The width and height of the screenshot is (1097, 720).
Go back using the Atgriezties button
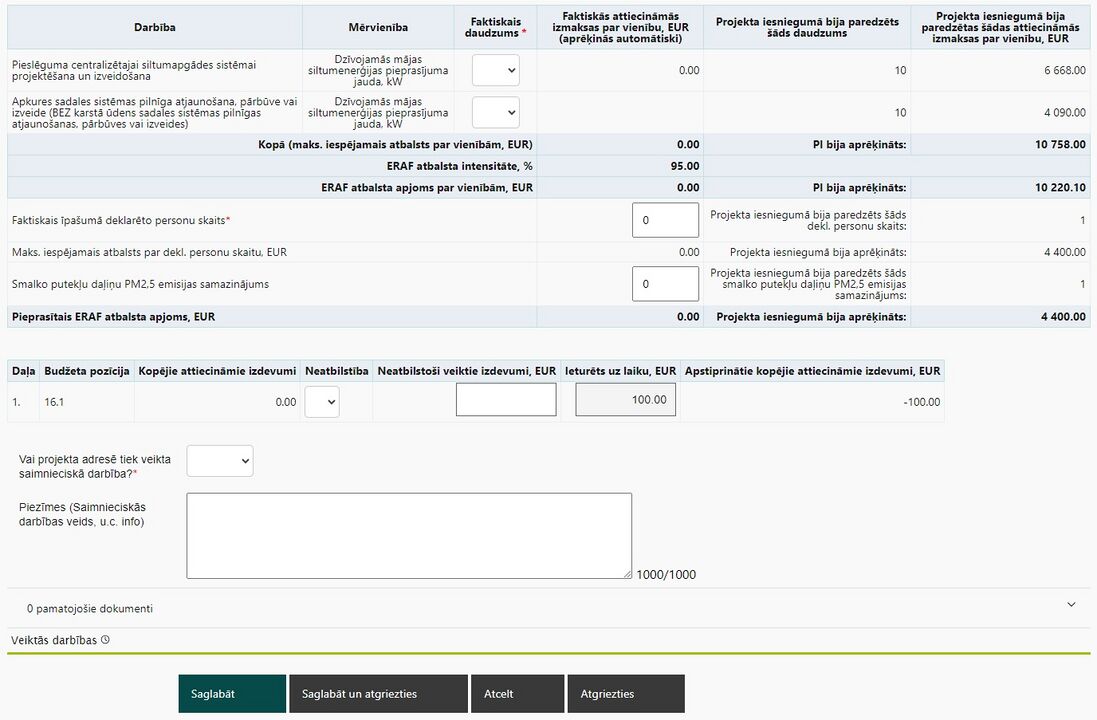click(x=625, y=693)
